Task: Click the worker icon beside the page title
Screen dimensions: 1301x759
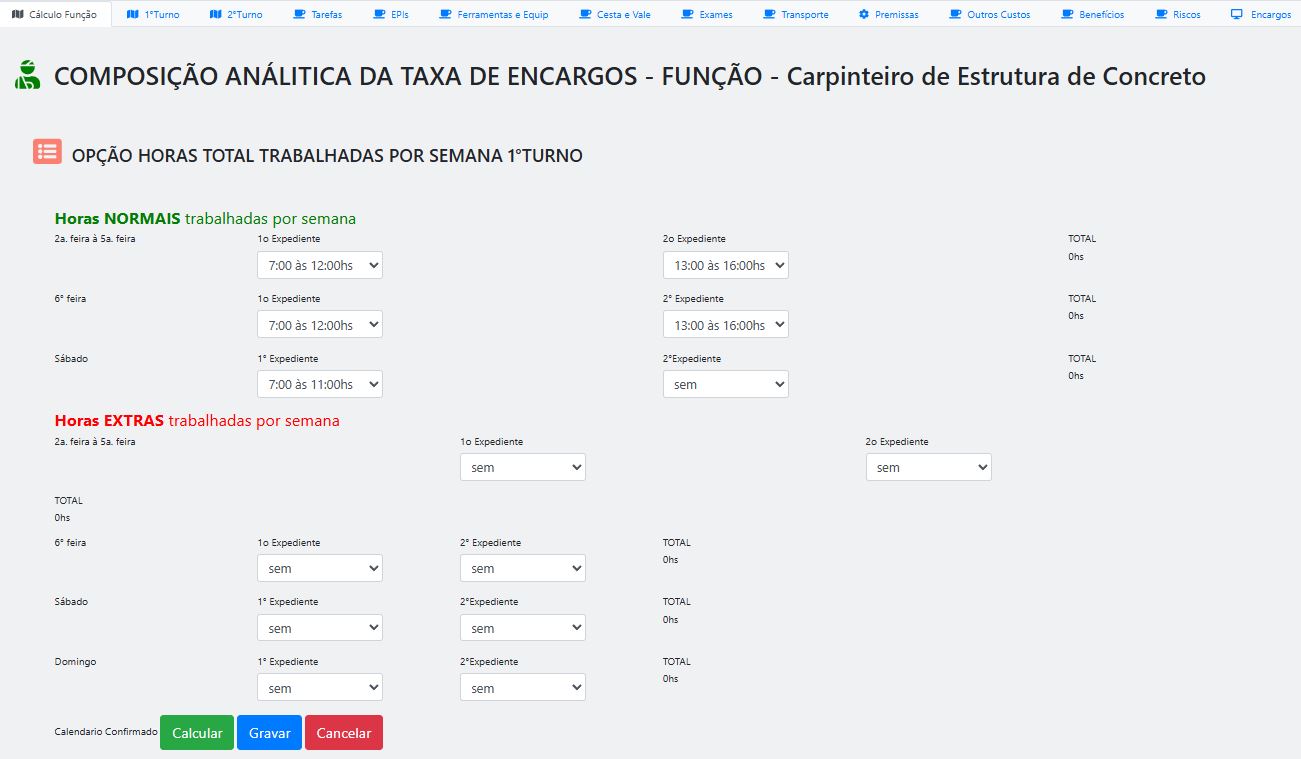Action: pyautogui.click(x=27, y=76)
